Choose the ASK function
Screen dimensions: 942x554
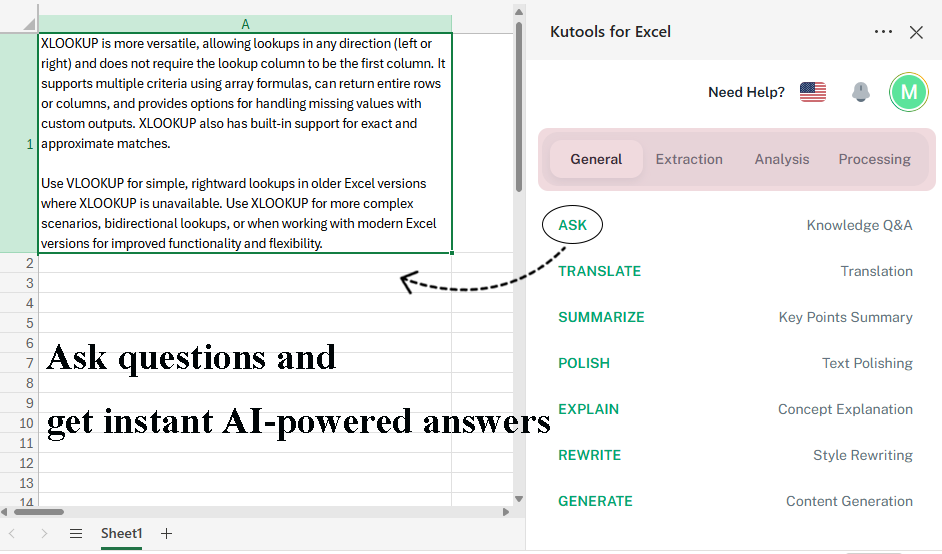coord(572,225)
